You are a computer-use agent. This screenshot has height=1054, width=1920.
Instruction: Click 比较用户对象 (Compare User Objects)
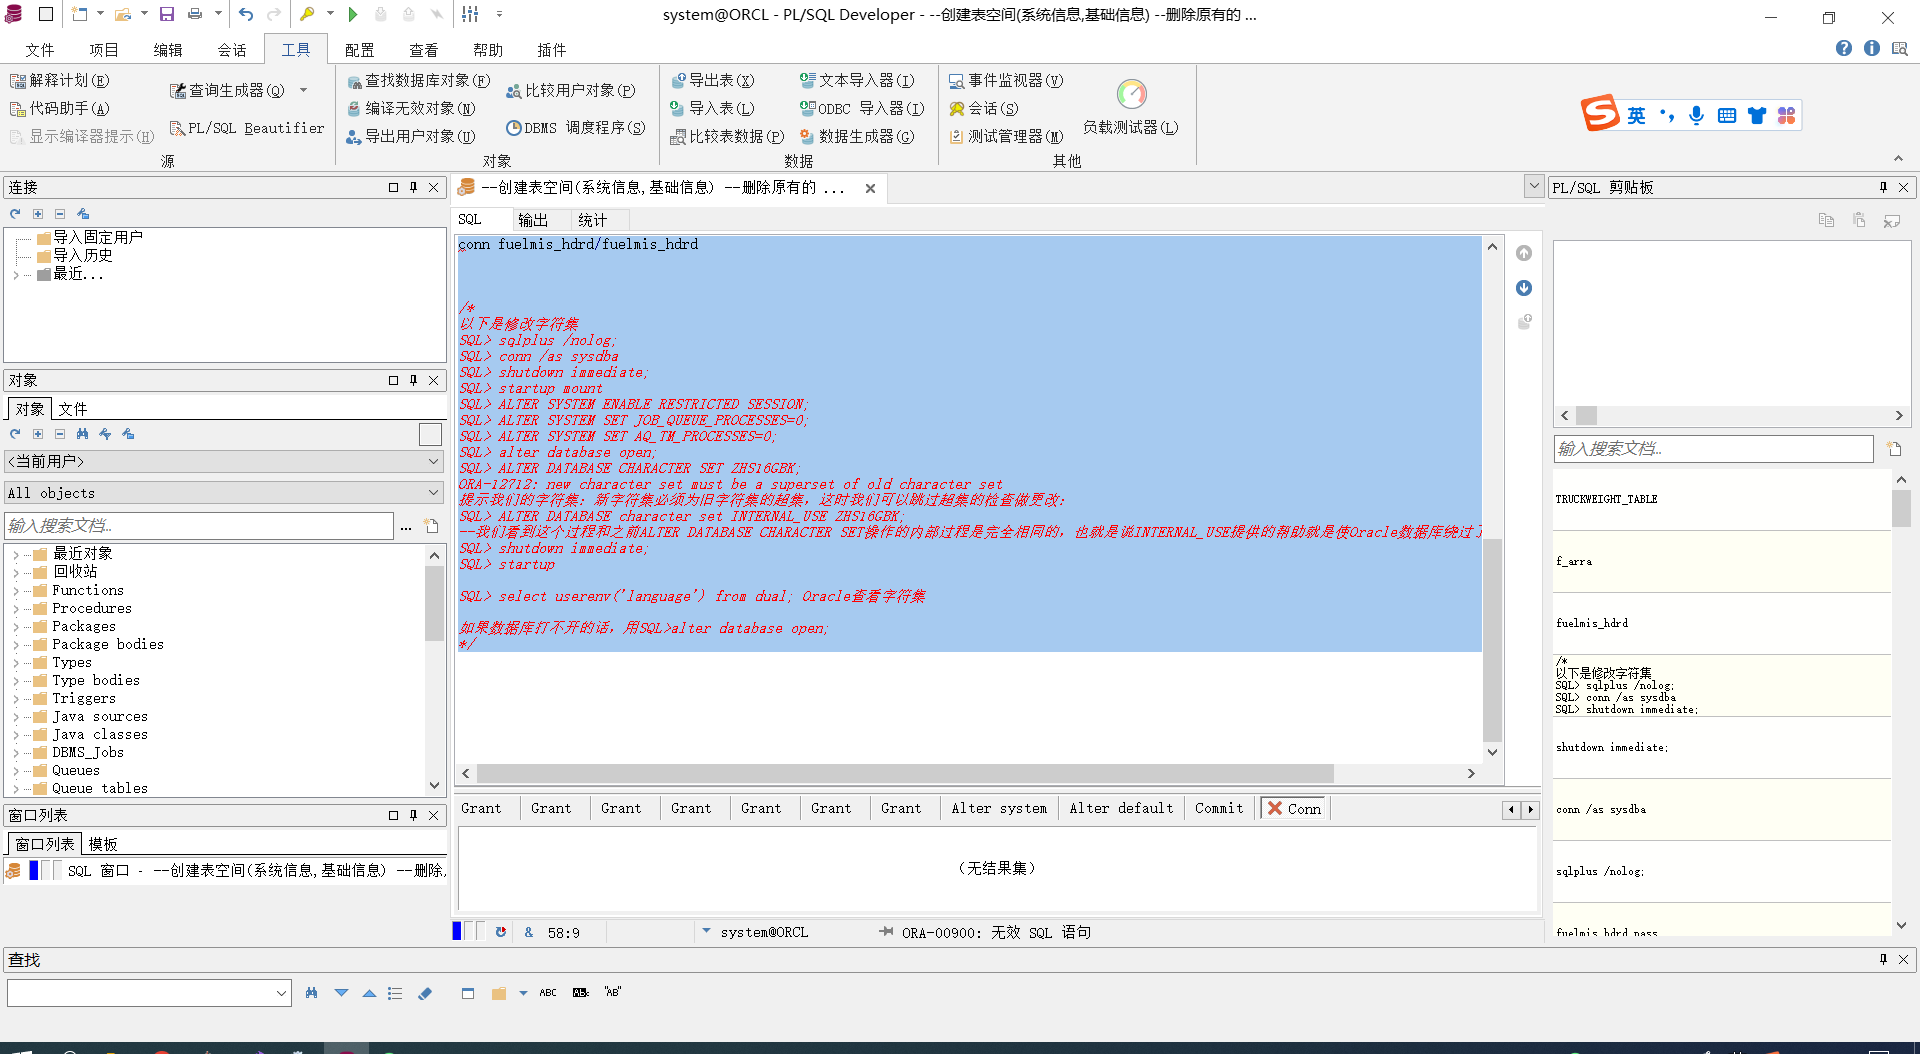(570, 90)
